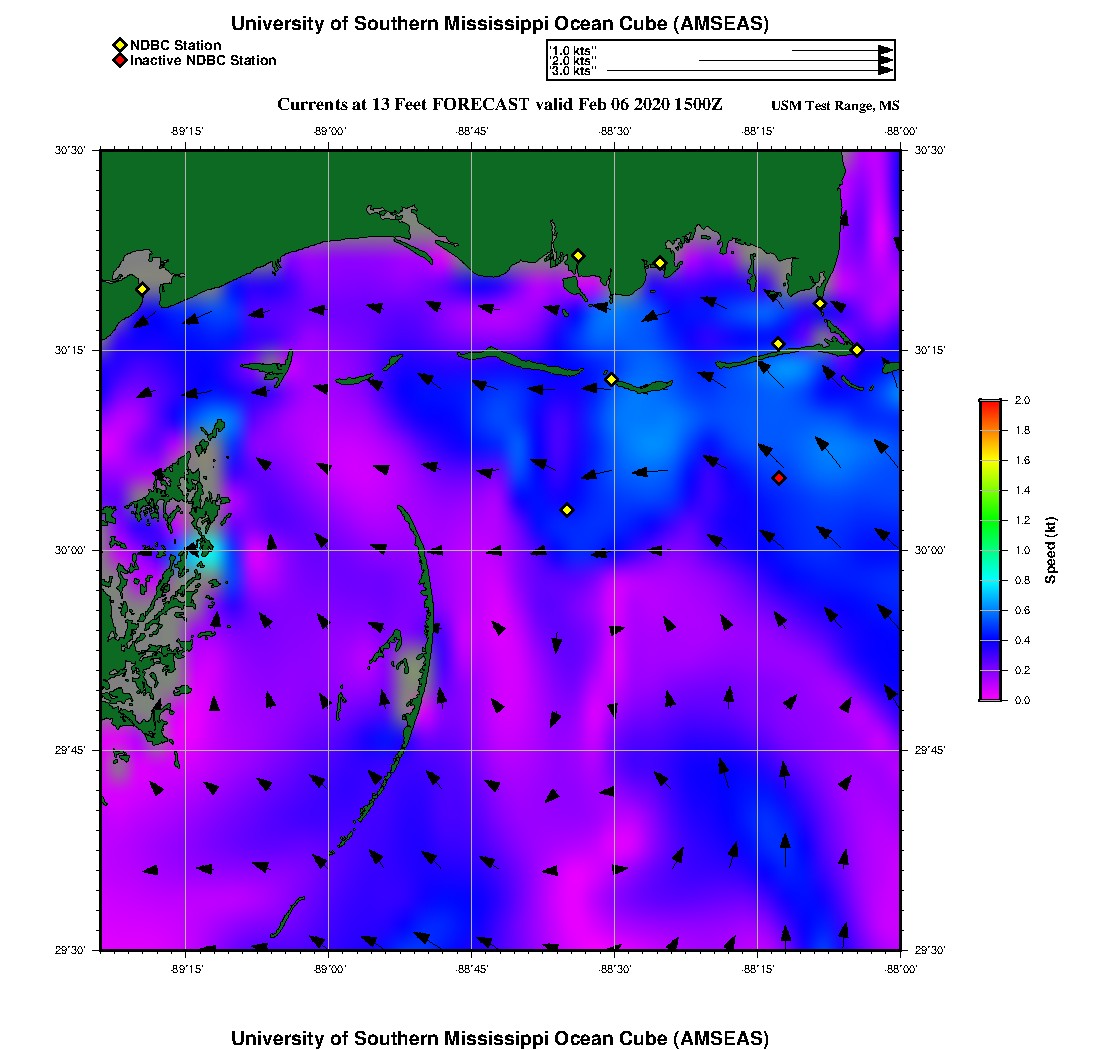Click the 3.0 kts arrow in vector scale
The image size is (1100, 1050).
750,70
